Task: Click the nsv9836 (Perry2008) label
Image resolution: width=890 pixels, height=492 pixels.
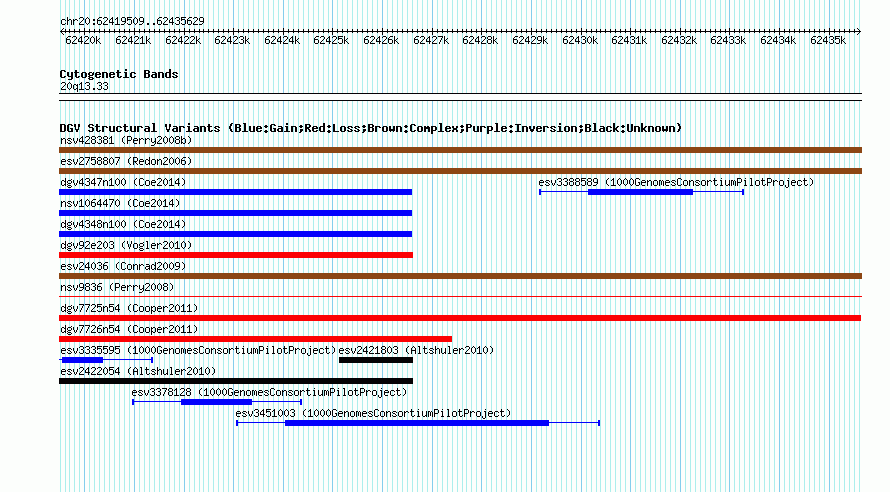Action: (x=117, y=287)
